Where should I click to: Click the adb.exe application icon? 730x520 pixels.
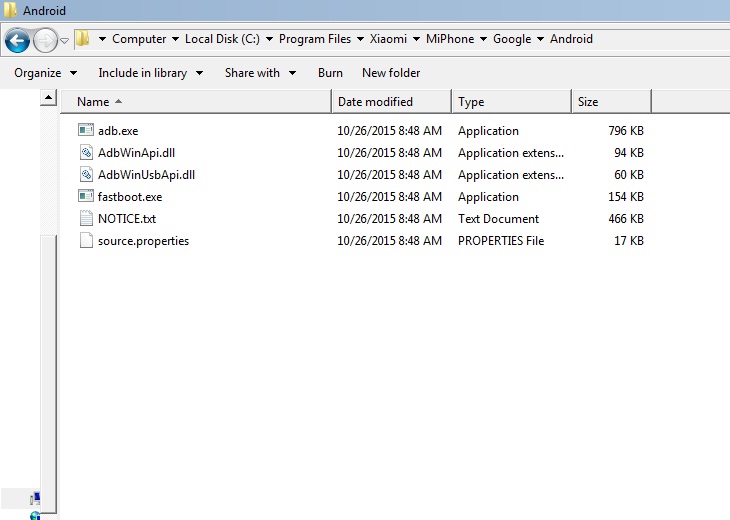[86, 130]
